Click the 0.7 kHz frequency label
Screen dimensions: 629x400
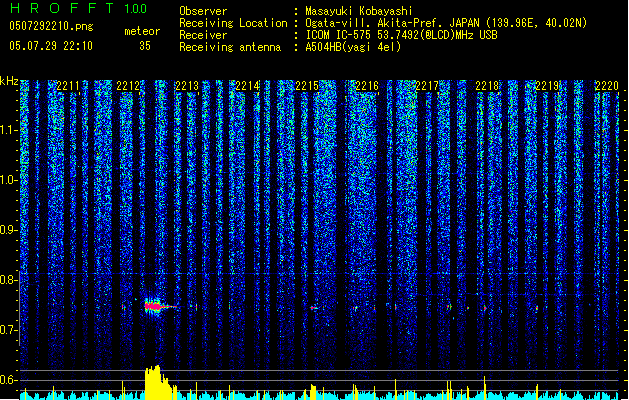click(x=9, y=330)
